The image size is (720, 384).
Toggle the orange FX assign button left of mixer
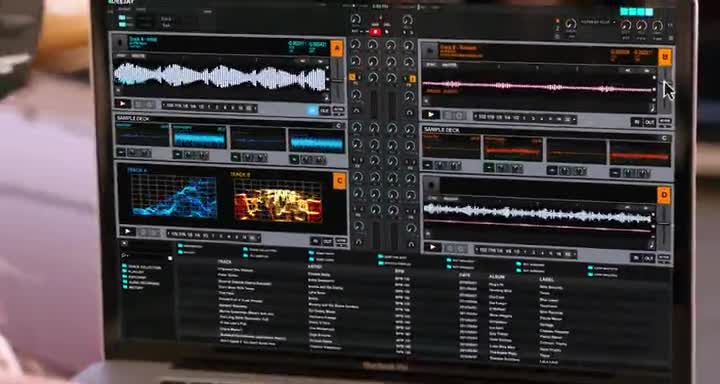(x=352, y=77)
